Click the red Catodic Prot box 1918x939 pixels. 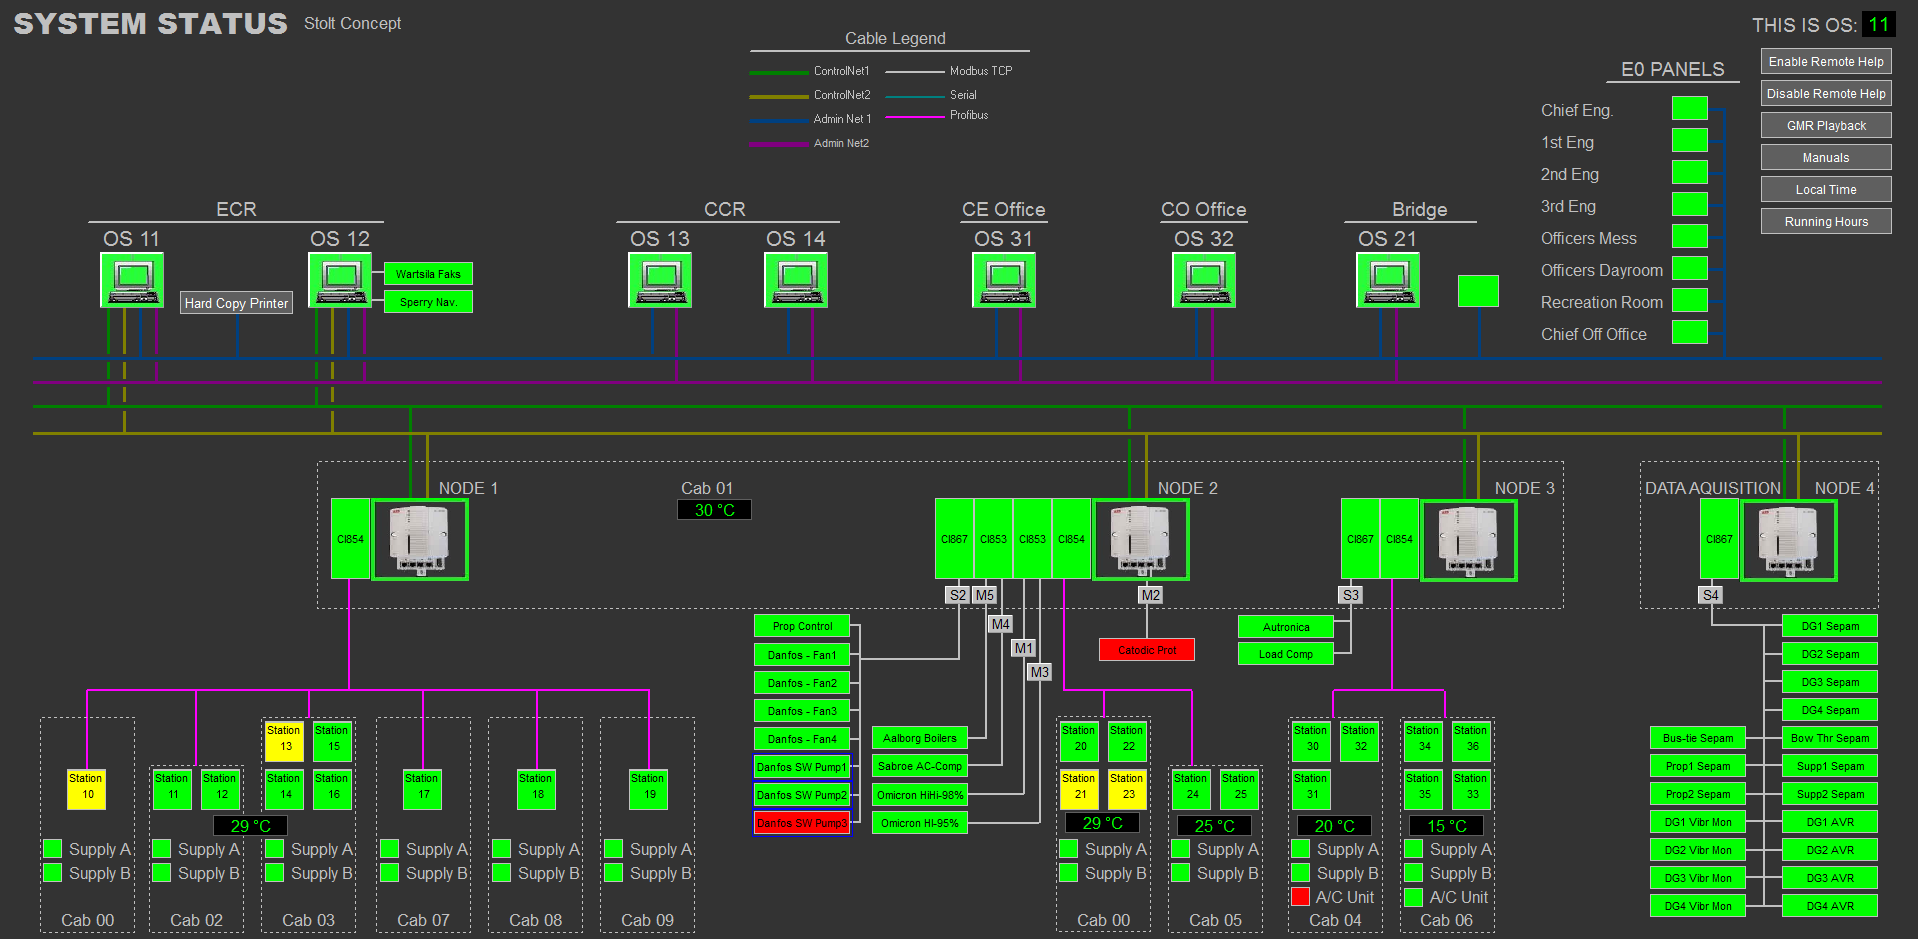point(1146,650)
